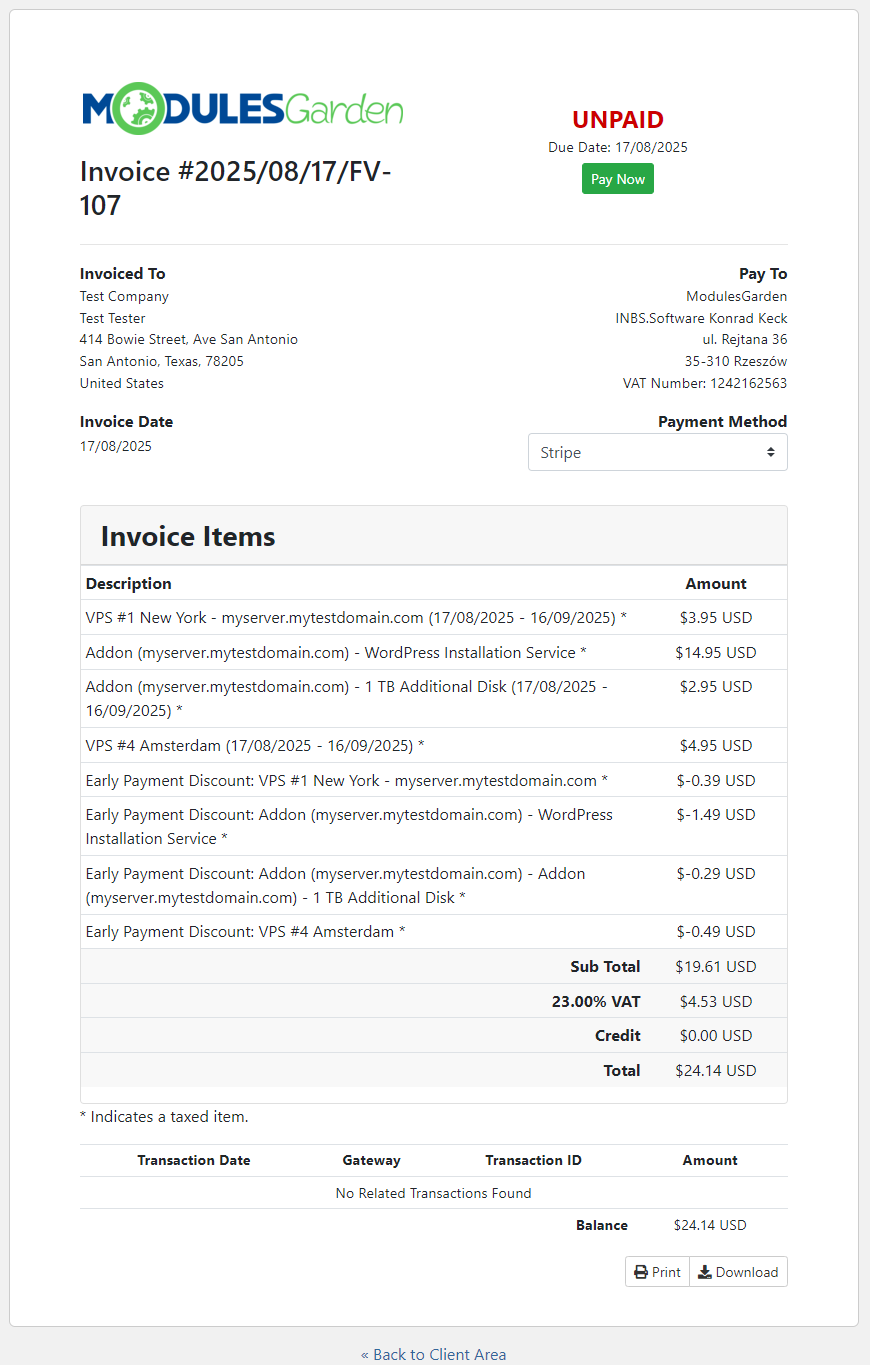The width and height of the screenshot is (870, 1365).
Task: Click the UNPAID status label
Action: [x=617, y=119]
